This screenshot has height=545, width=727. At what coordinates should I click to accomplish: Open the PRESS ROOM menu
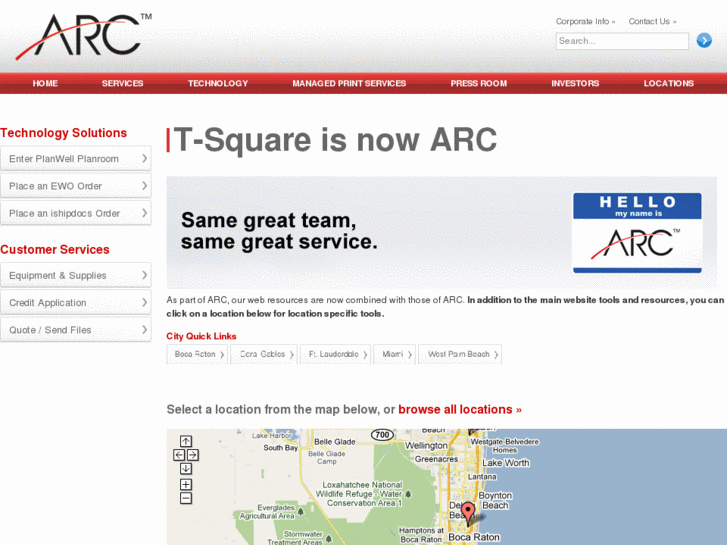478,83
